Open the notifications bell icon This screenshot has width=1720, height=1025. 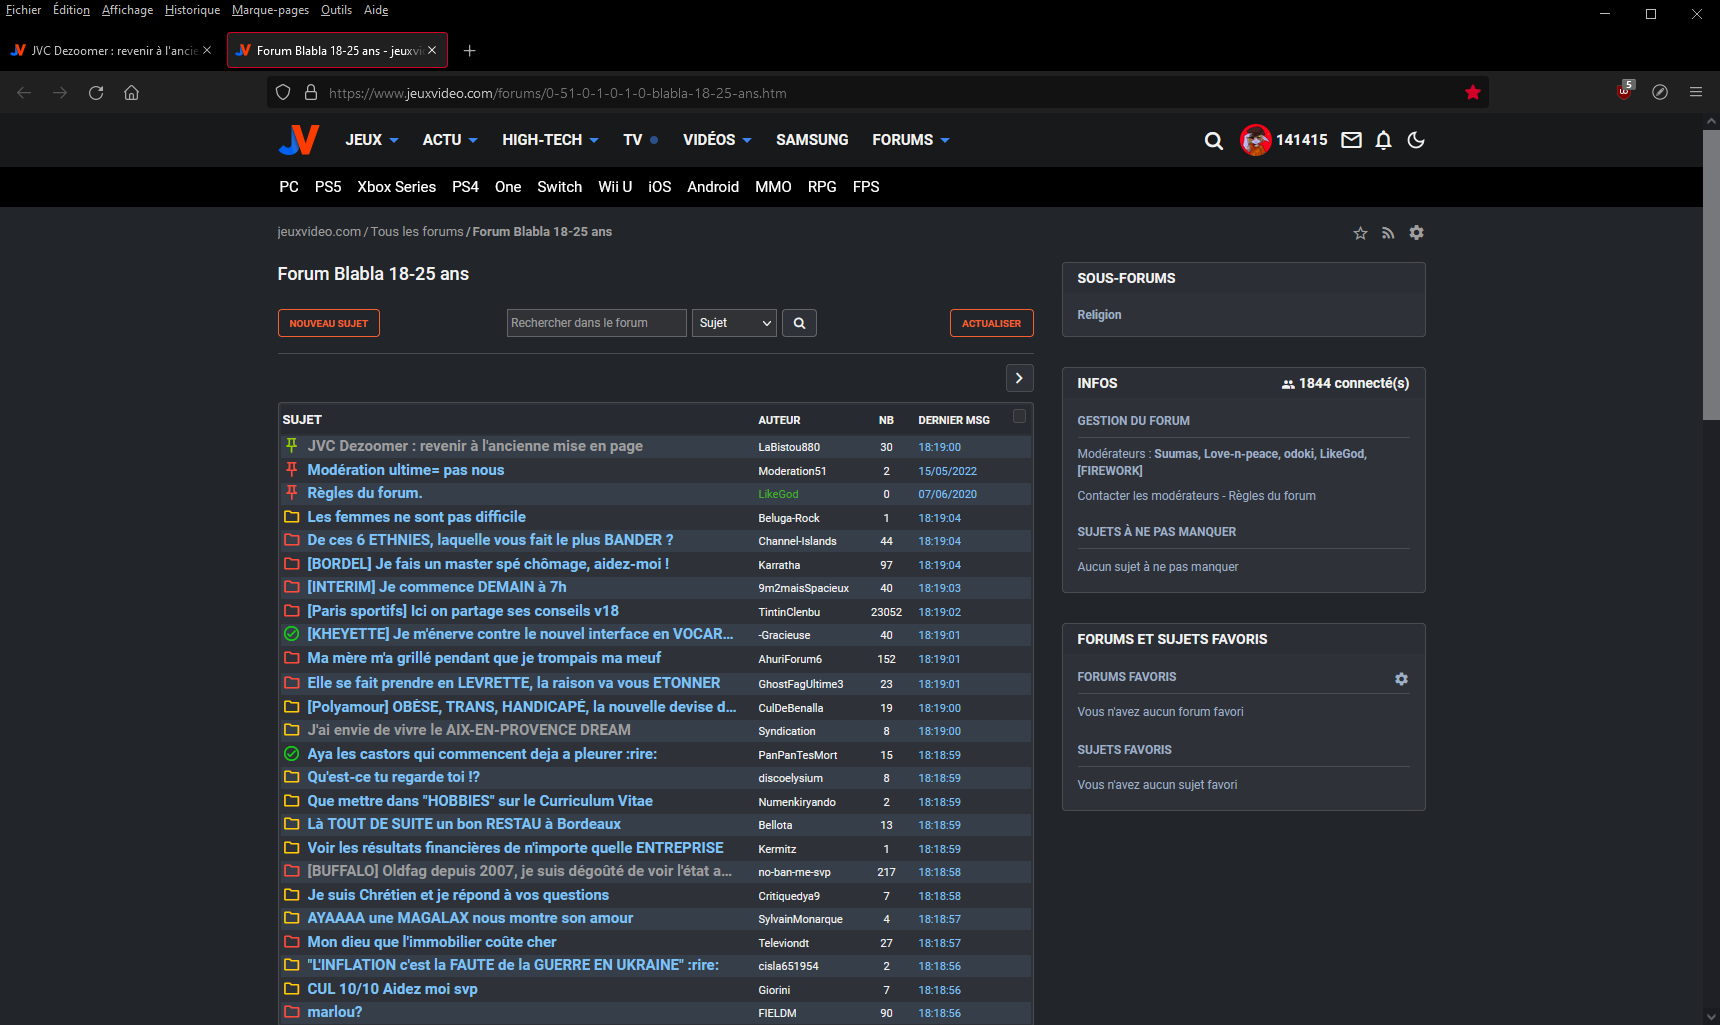click(x=1383, y=140)
